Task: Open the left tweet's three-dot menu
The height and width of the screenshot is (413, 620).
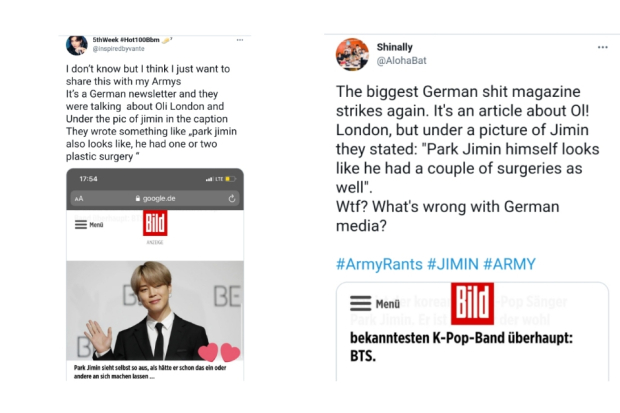Action: tap(239, 40)
